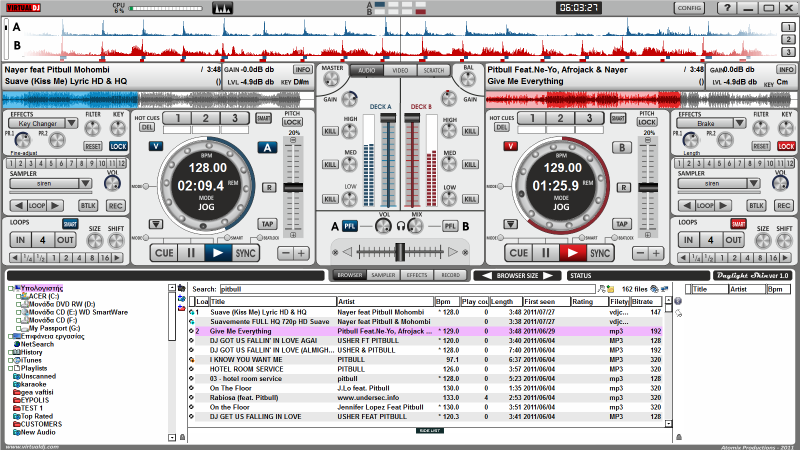Screen dimensions: 800x450
Task: Click the crossfader left-edge arrow icon
Action: (x=347, y=252)
